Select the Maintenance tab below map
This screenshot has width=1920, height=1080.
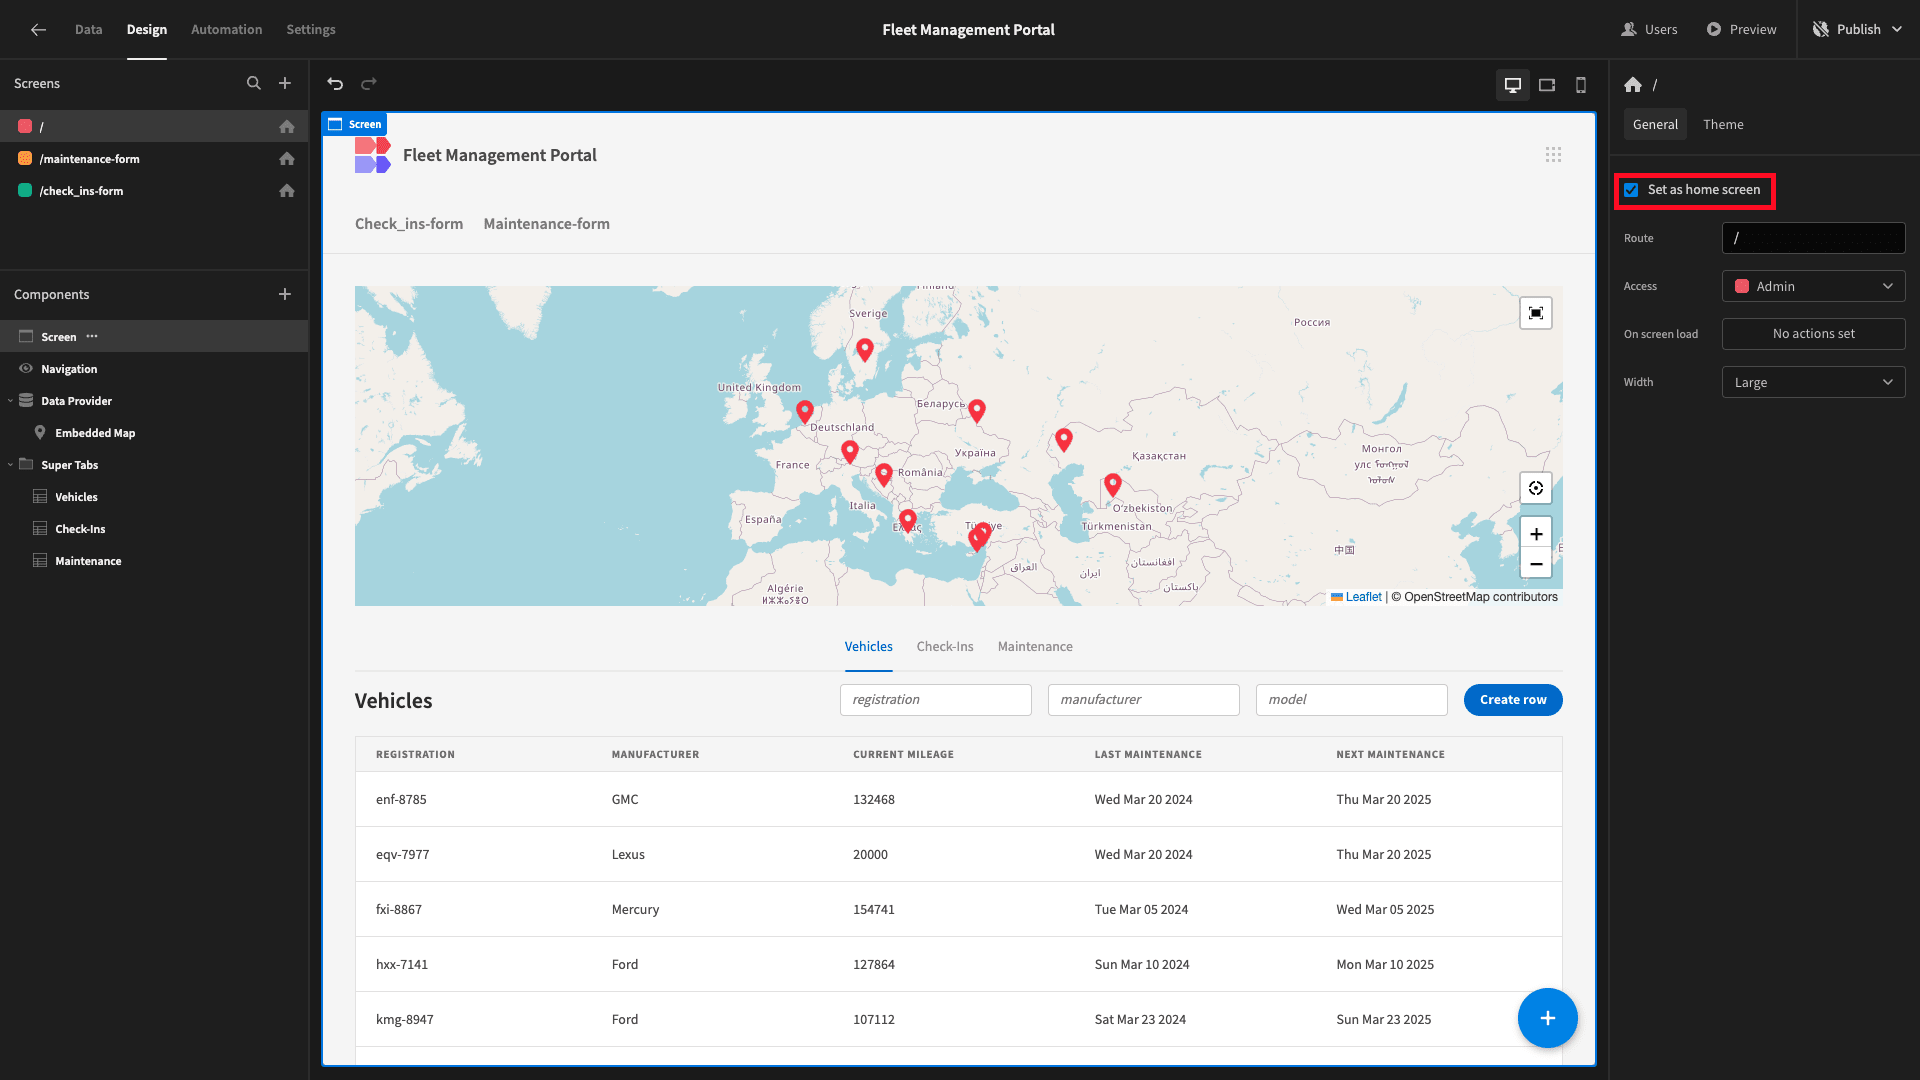point(1035,647)
